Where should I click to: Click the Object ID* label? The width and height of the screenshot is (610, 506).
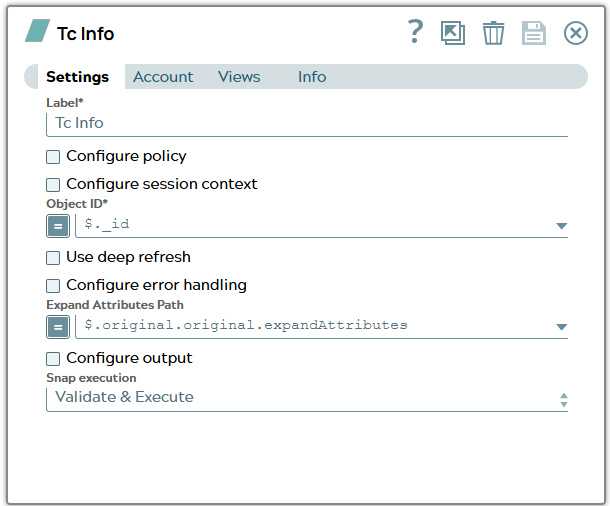pyautogui.click(x=77, y=203)
